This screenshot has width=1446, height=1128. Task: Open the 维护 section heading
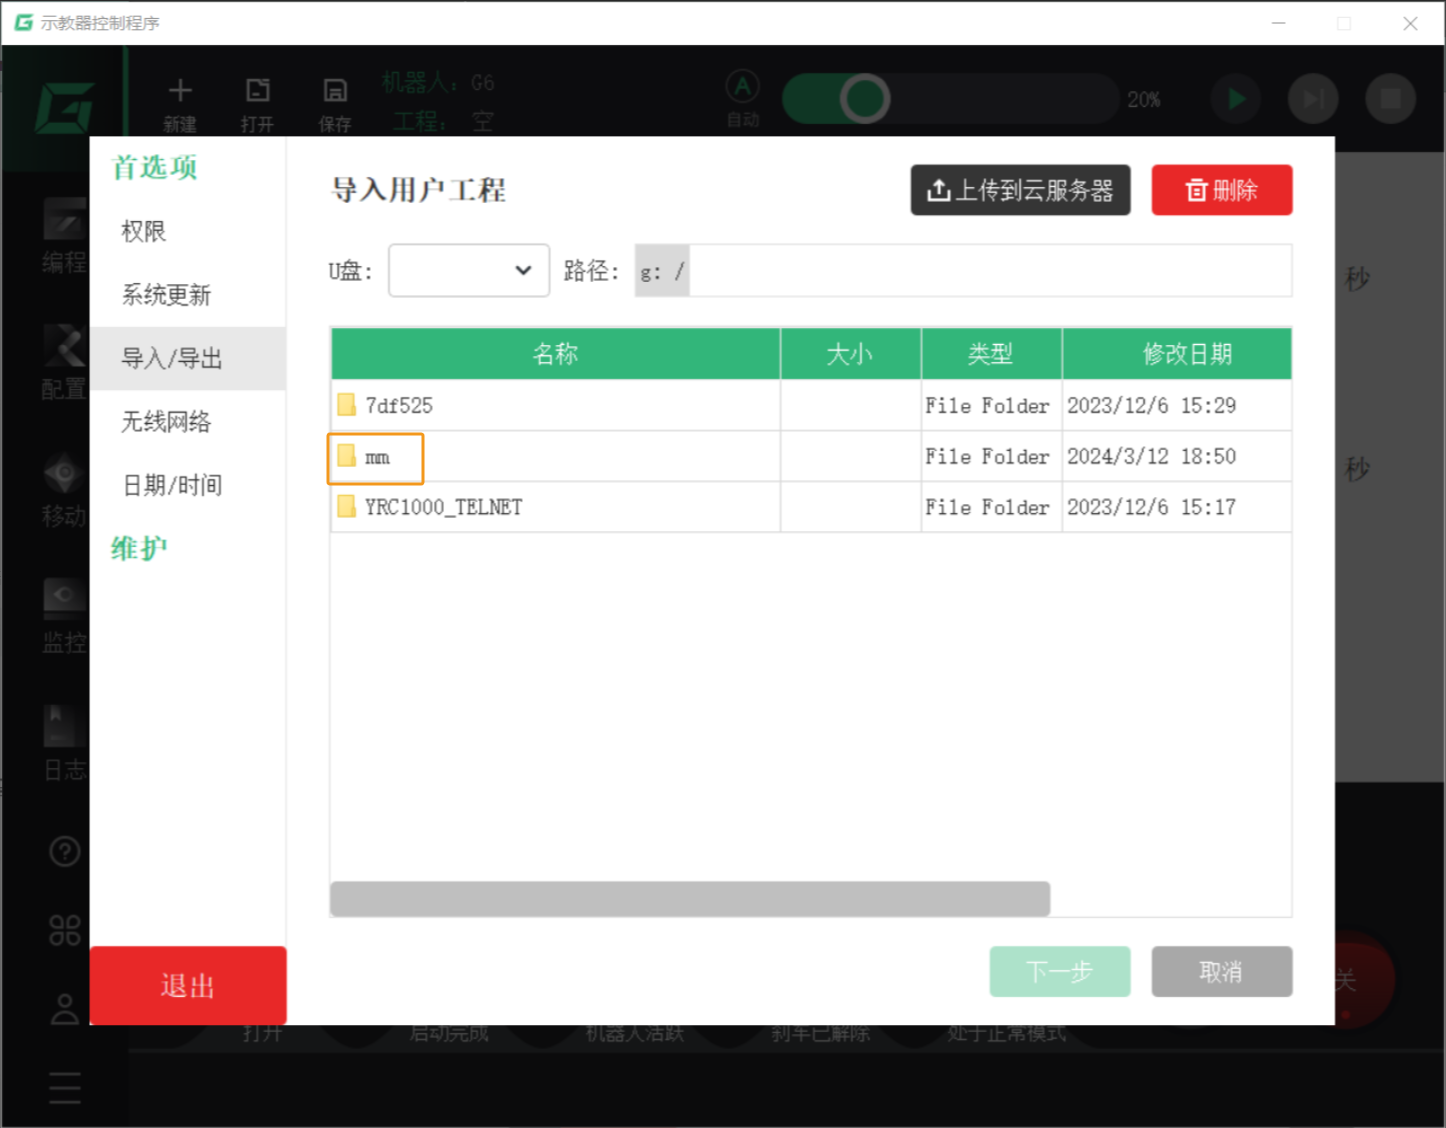point(139,548)
